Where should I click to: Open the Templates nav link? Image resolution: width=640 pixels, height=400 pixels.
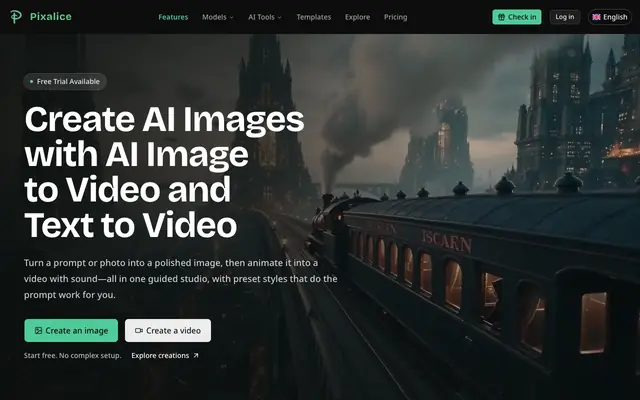pos(313,17)
